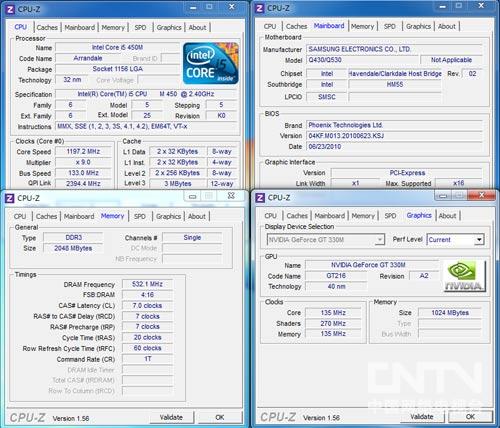Click the Bus Speed value 133.0 MHz
The image size is (500, 428).
click(x=83, y=173)
